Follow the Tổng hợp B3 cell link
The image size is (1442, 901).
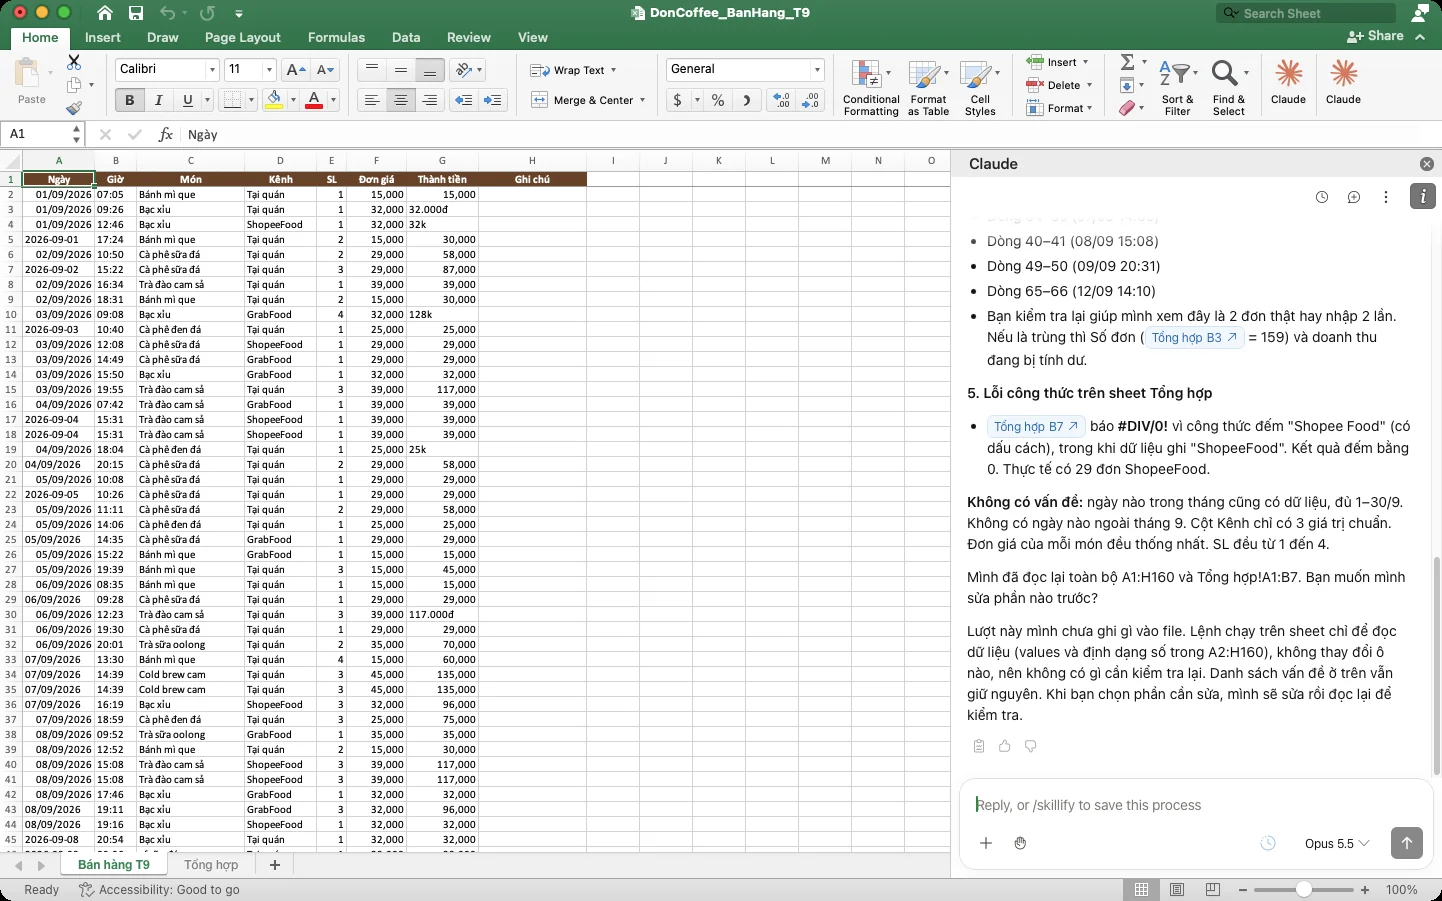[1194, 338]
